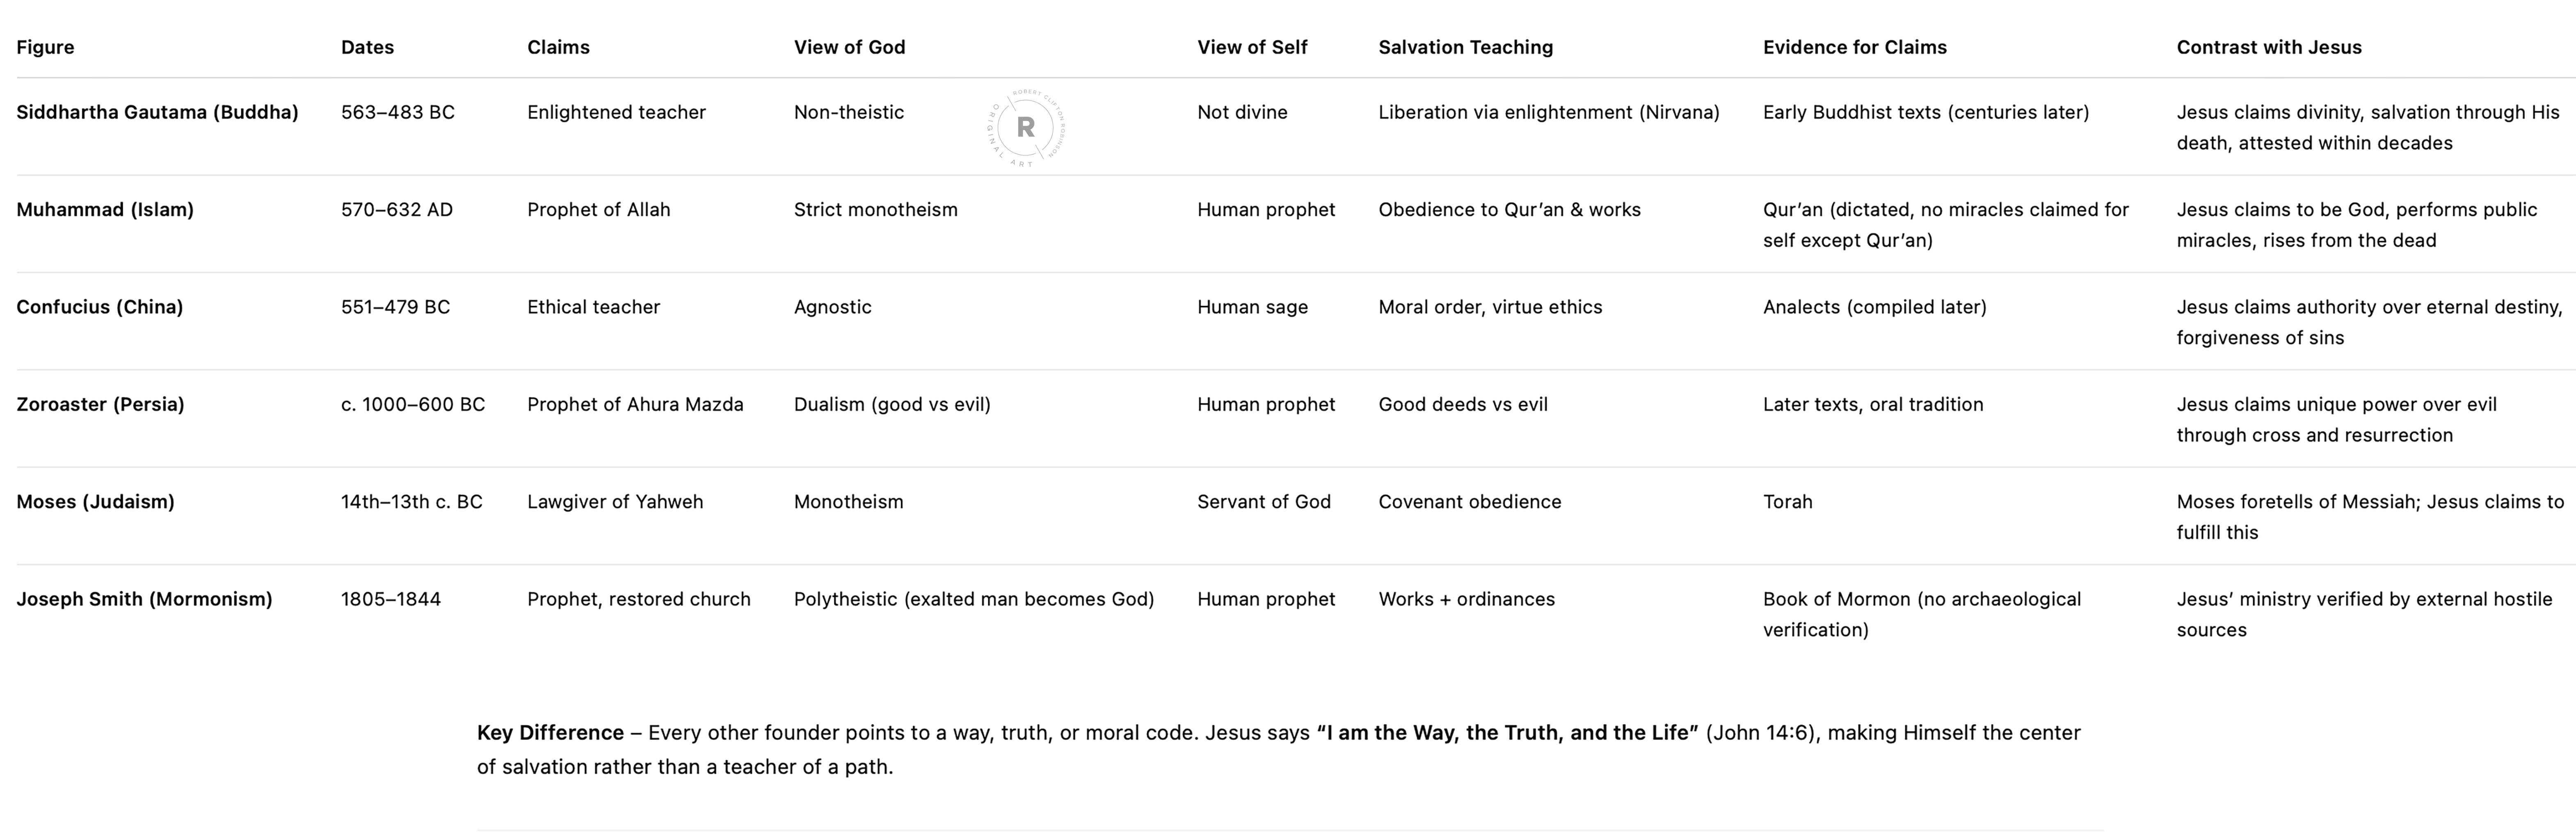Select the Zoroaster (Persia) row label
The width and height of the screenshot is (2576, 832).
pos(100,404)
